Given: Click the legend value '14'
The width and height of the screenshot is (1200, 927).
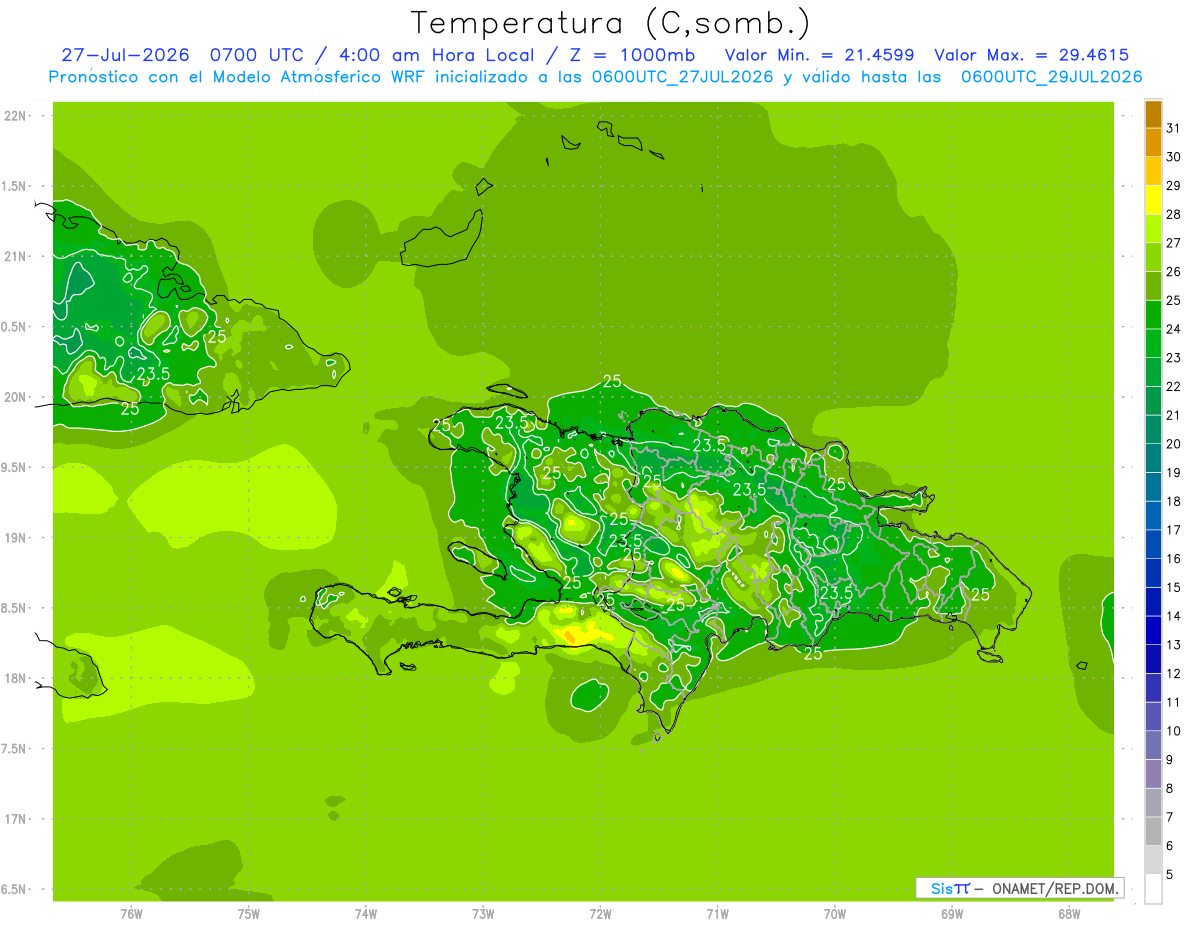Looking at the screenshot, I should click(1173, 616).
